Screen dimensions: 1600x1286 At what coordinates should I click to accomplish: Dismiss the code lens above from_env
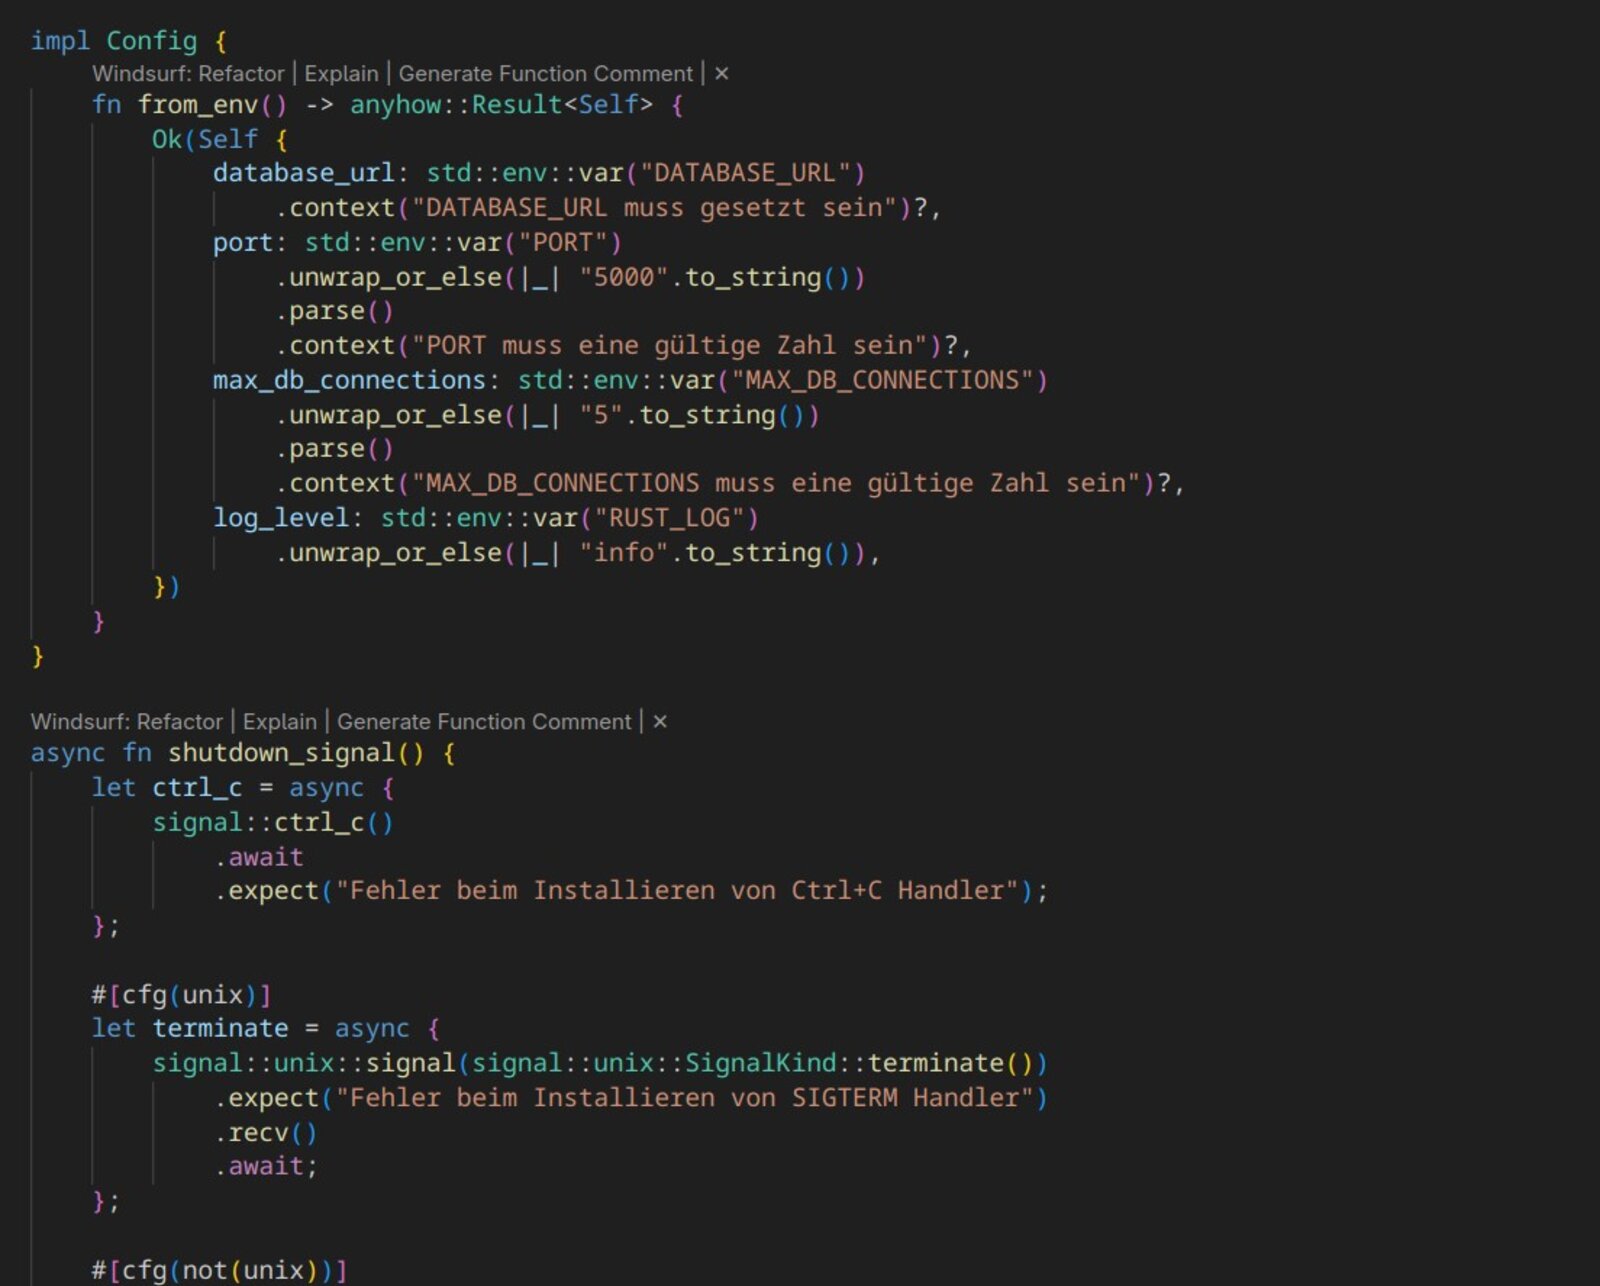(x=722, y=74)
